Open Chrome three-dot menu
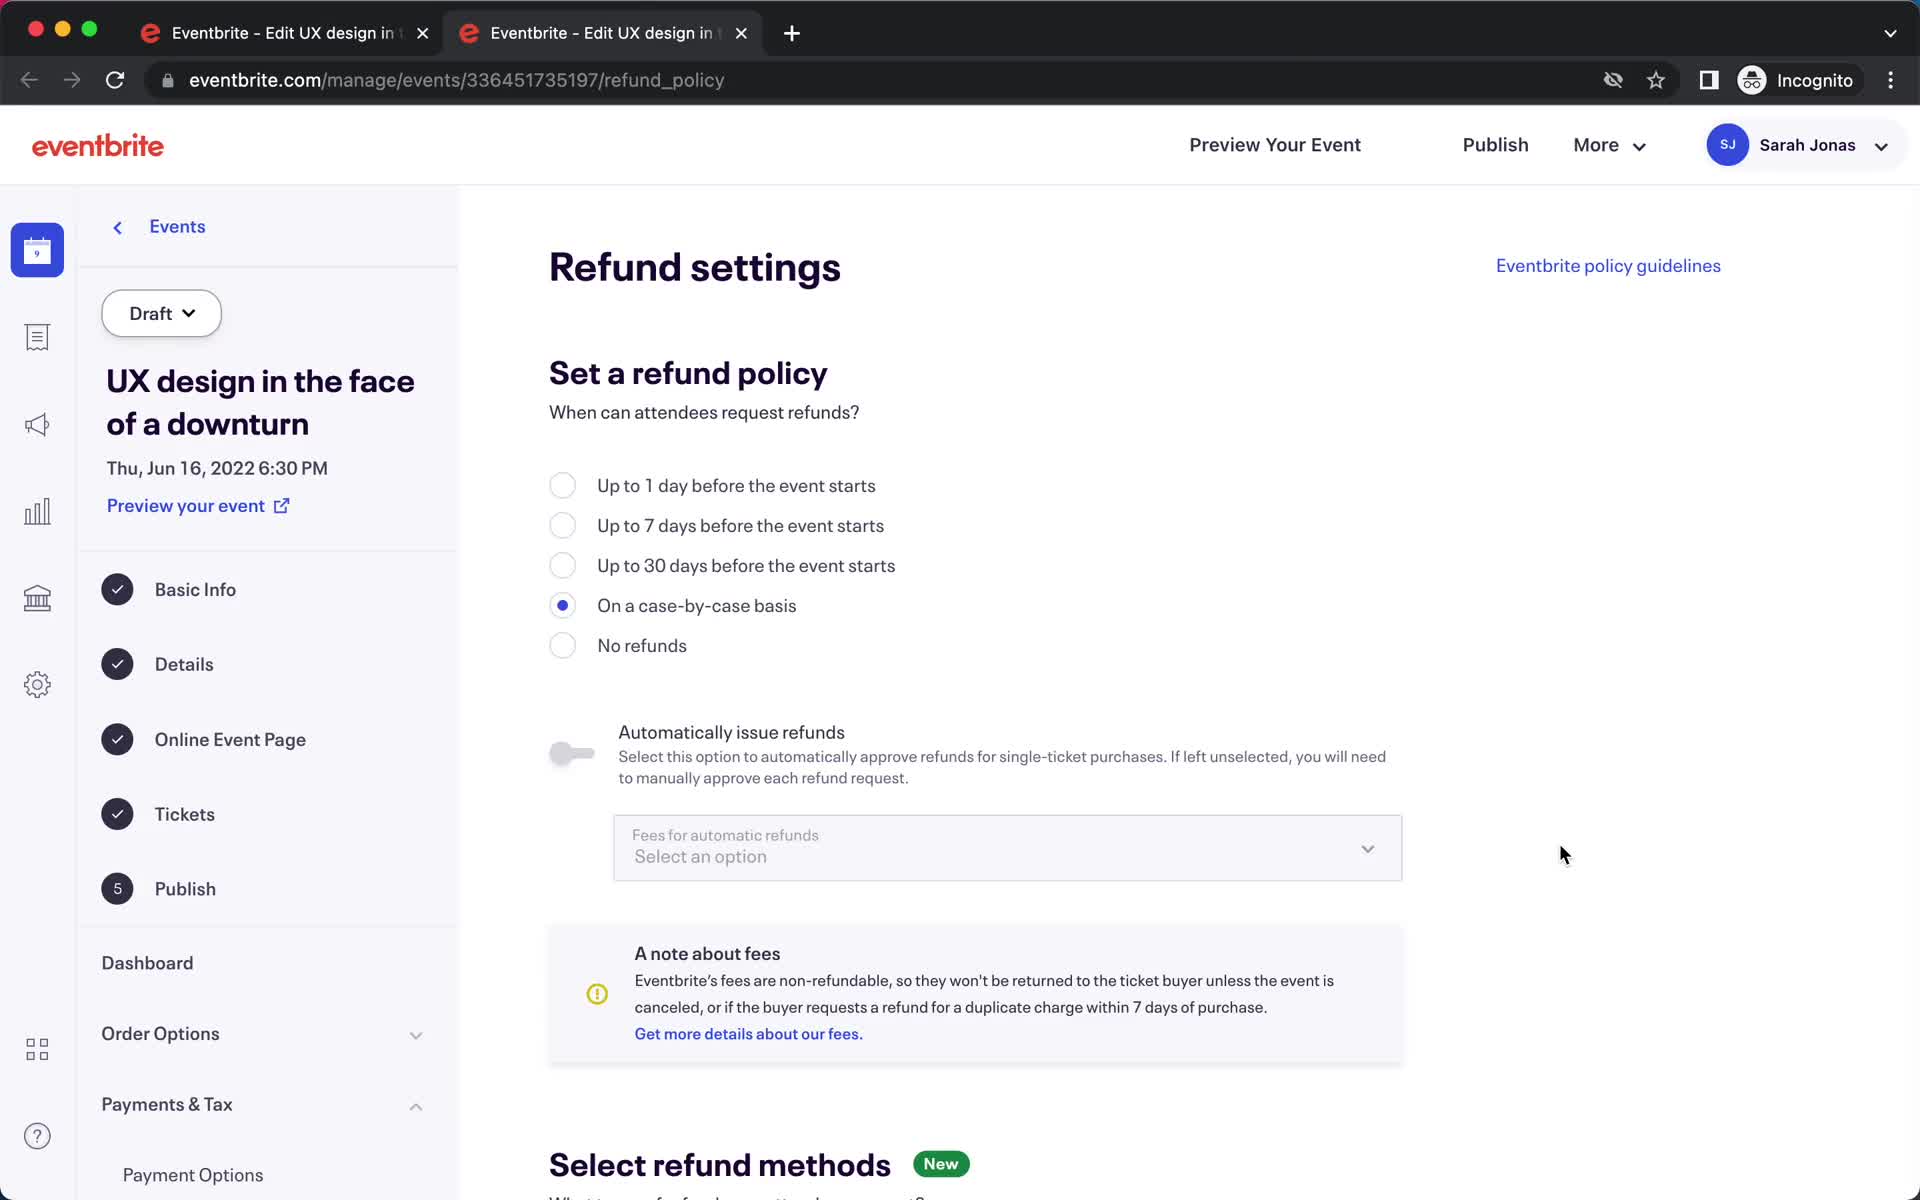Screen dimensions: 1920x1200 tap(1890, 80)
